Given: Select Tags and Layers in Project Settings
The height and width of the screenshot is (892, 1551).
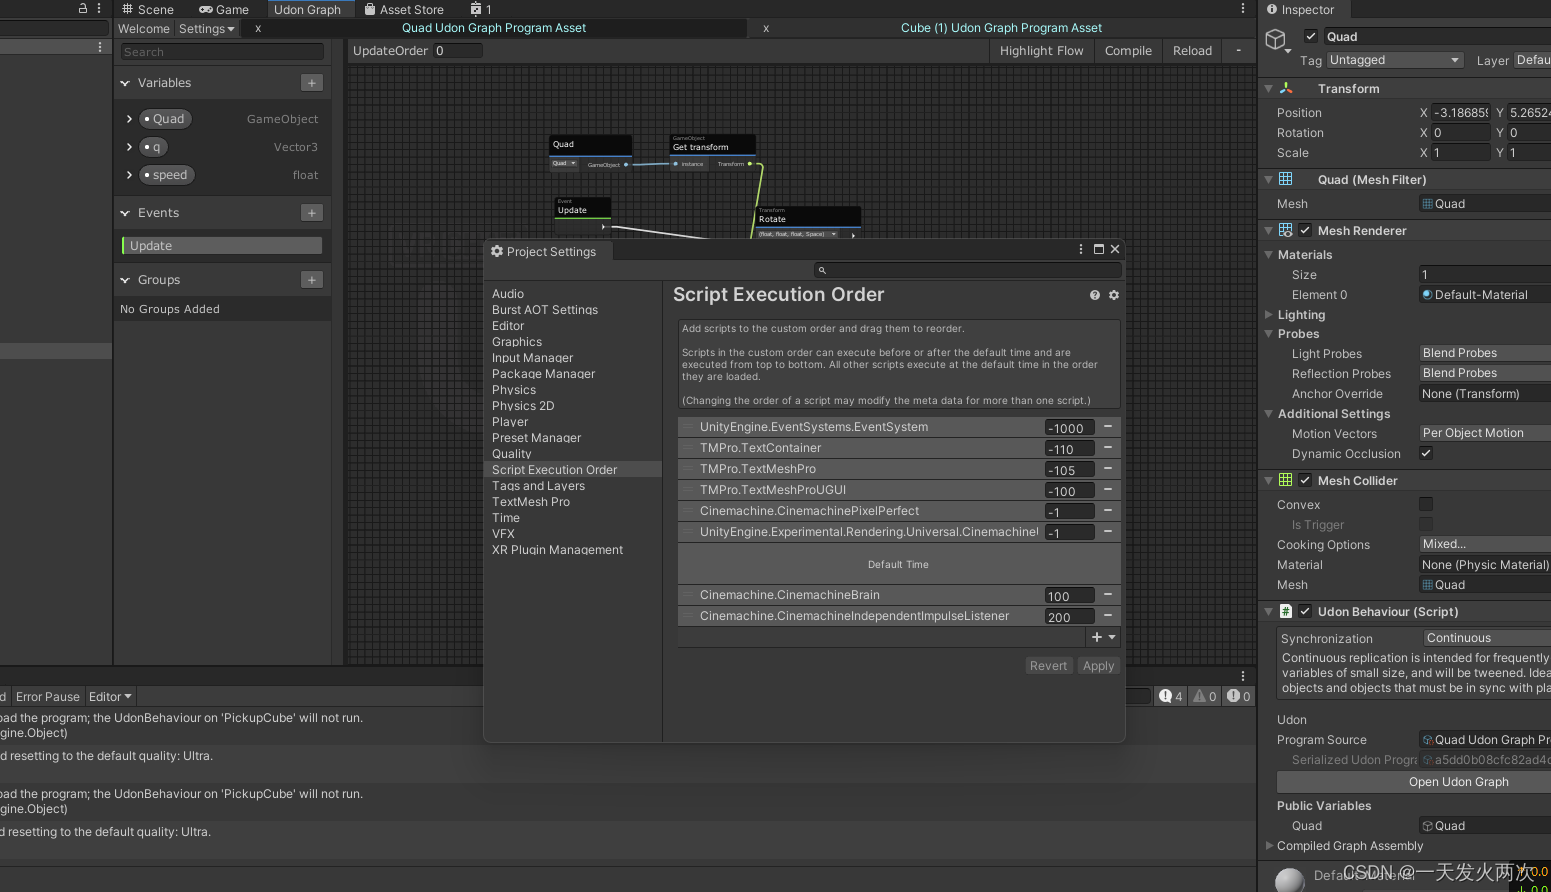Looking at the screenshot, I should coord(538,486).
